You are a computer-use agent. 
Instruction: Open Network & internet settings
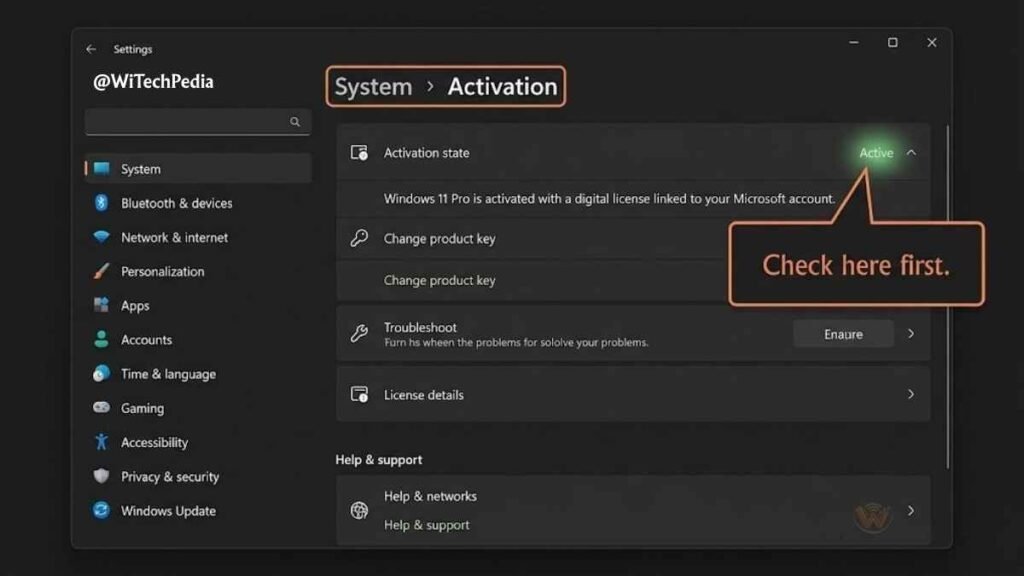pyautogui.click(x=174, y=238)
